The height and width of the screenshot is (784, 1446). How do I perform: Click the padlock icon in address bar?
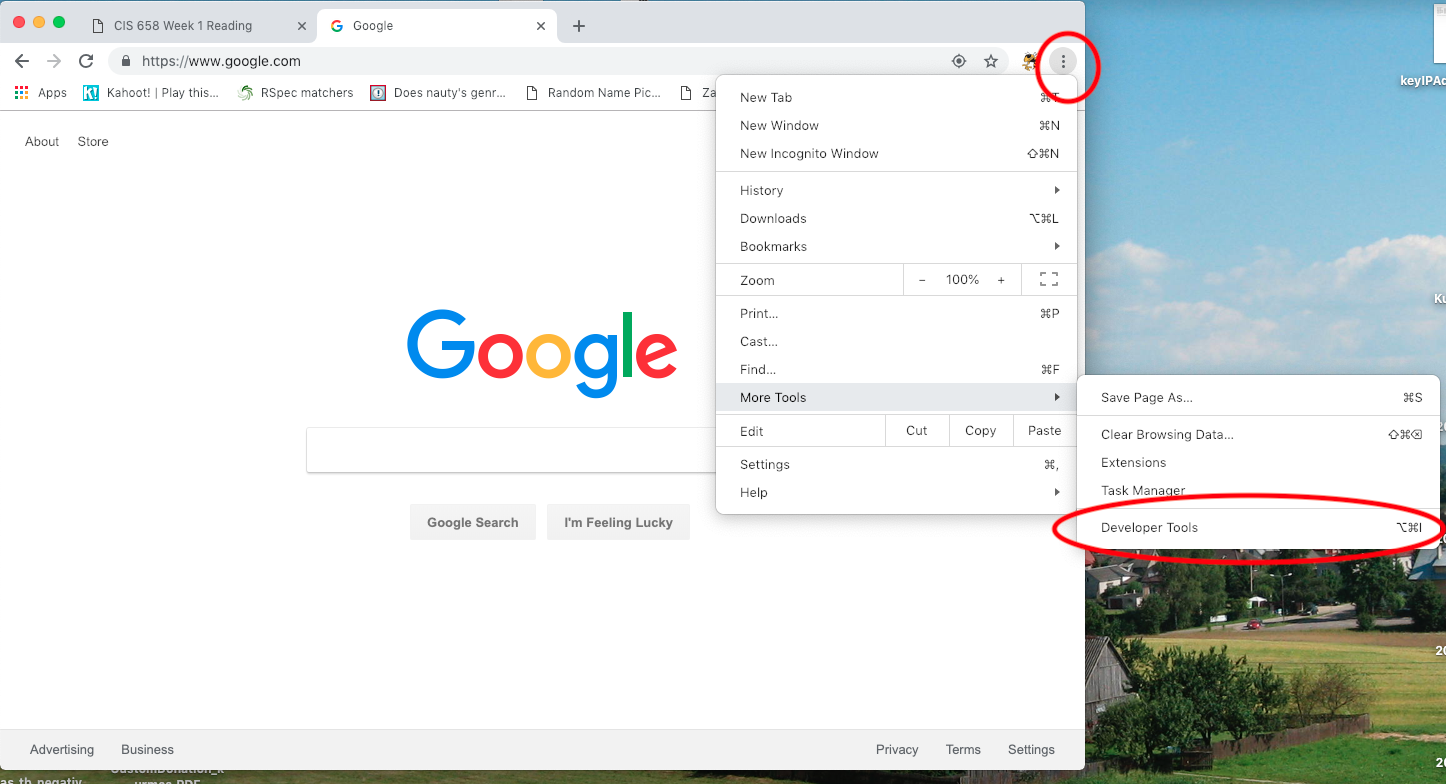[x=125, y=61]
